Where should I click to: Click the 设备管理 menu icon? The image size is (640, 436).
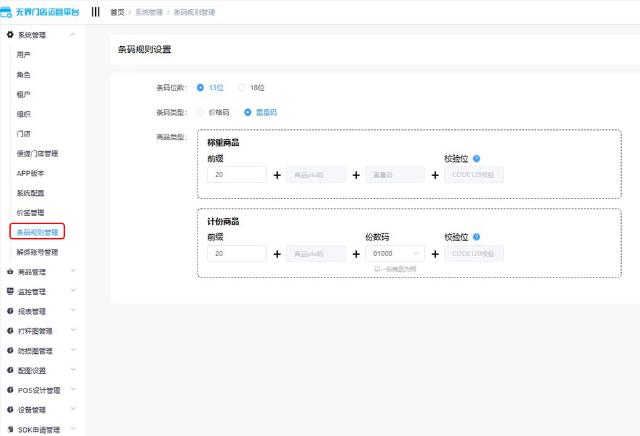10,409
